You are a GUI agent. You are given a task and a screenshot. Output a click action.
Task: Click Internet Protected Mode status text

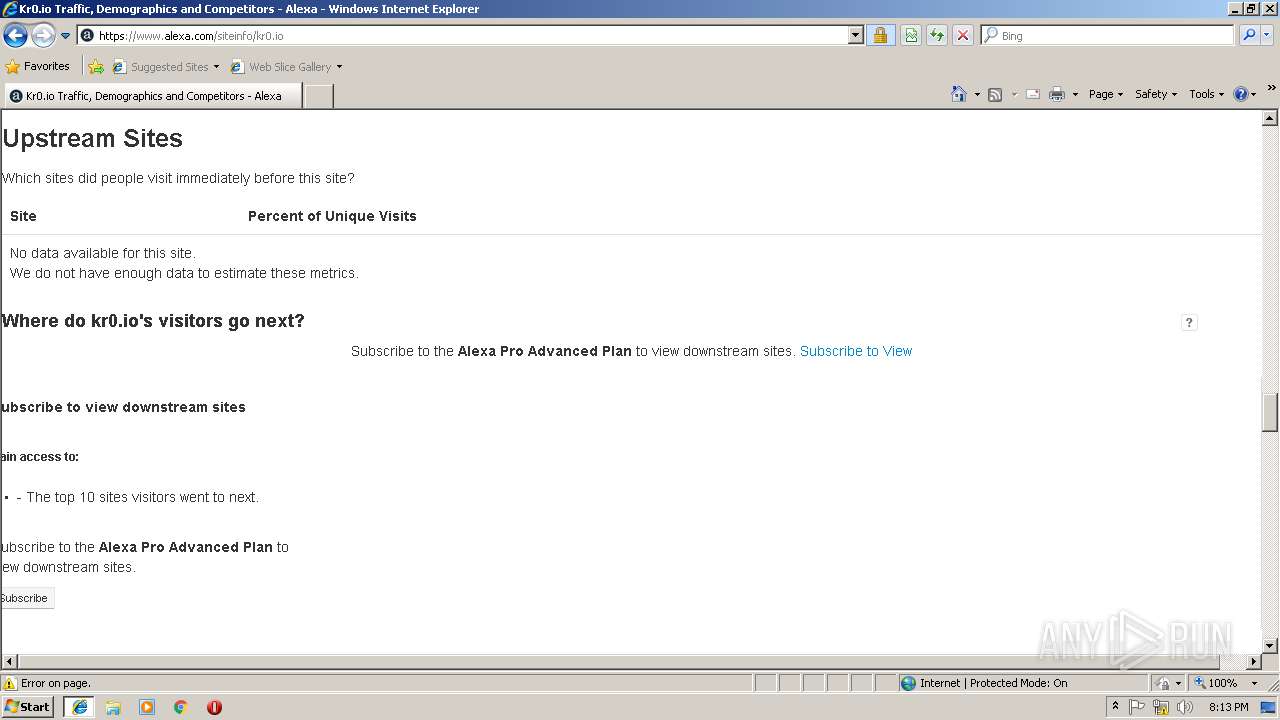click(993, 684)
